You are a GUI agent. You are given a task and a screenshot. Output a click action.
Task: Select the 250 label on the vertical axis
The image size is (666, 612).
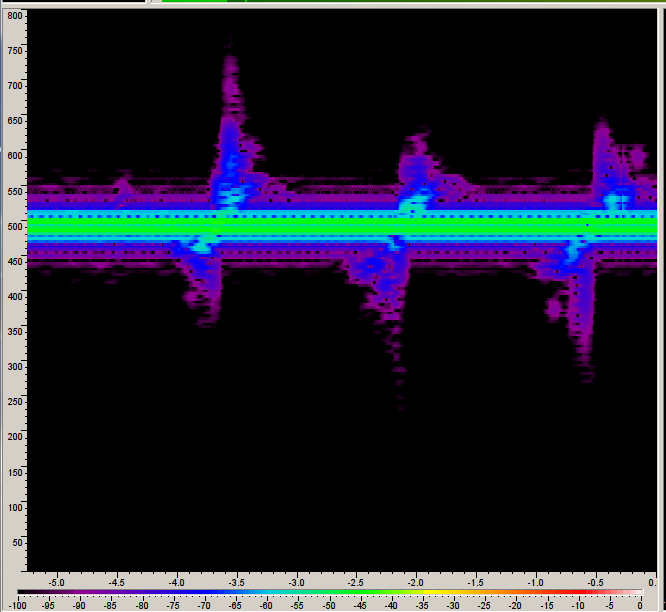(x=15, y=402)
